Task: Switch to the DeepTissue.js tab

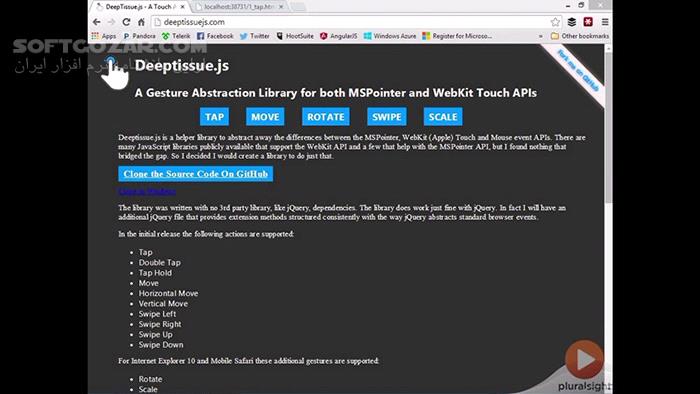Action: coord(140,7)
